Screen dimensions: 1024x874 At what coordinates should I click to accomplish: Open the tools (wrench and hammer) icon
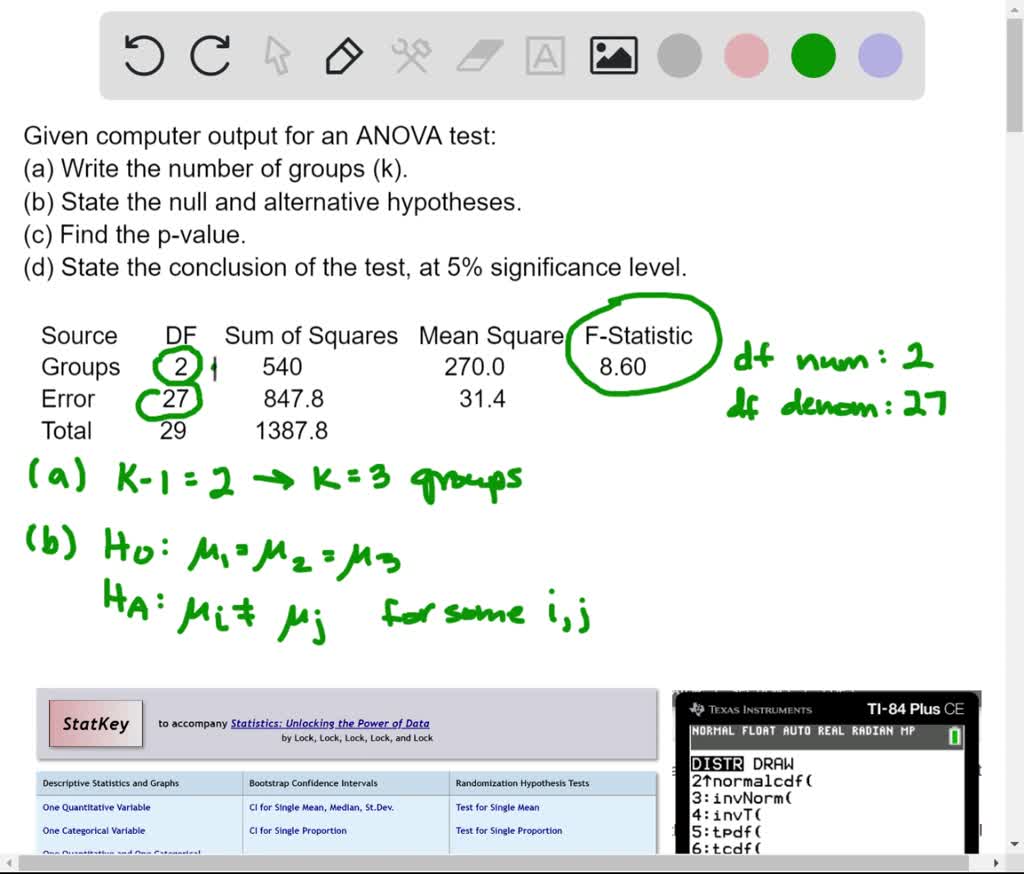pyautogui.click(x=411, y=56)
